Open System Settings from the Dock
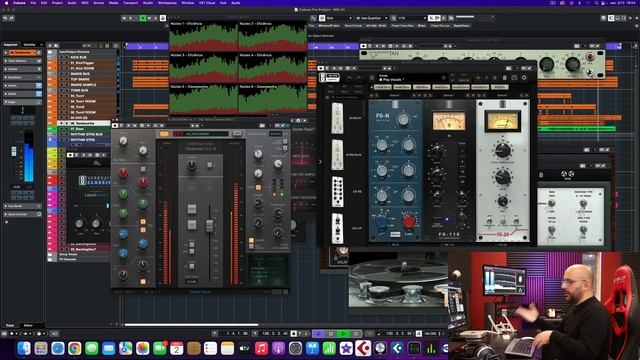The height and width of the screenshot is (360, 640). coord(295,348)
